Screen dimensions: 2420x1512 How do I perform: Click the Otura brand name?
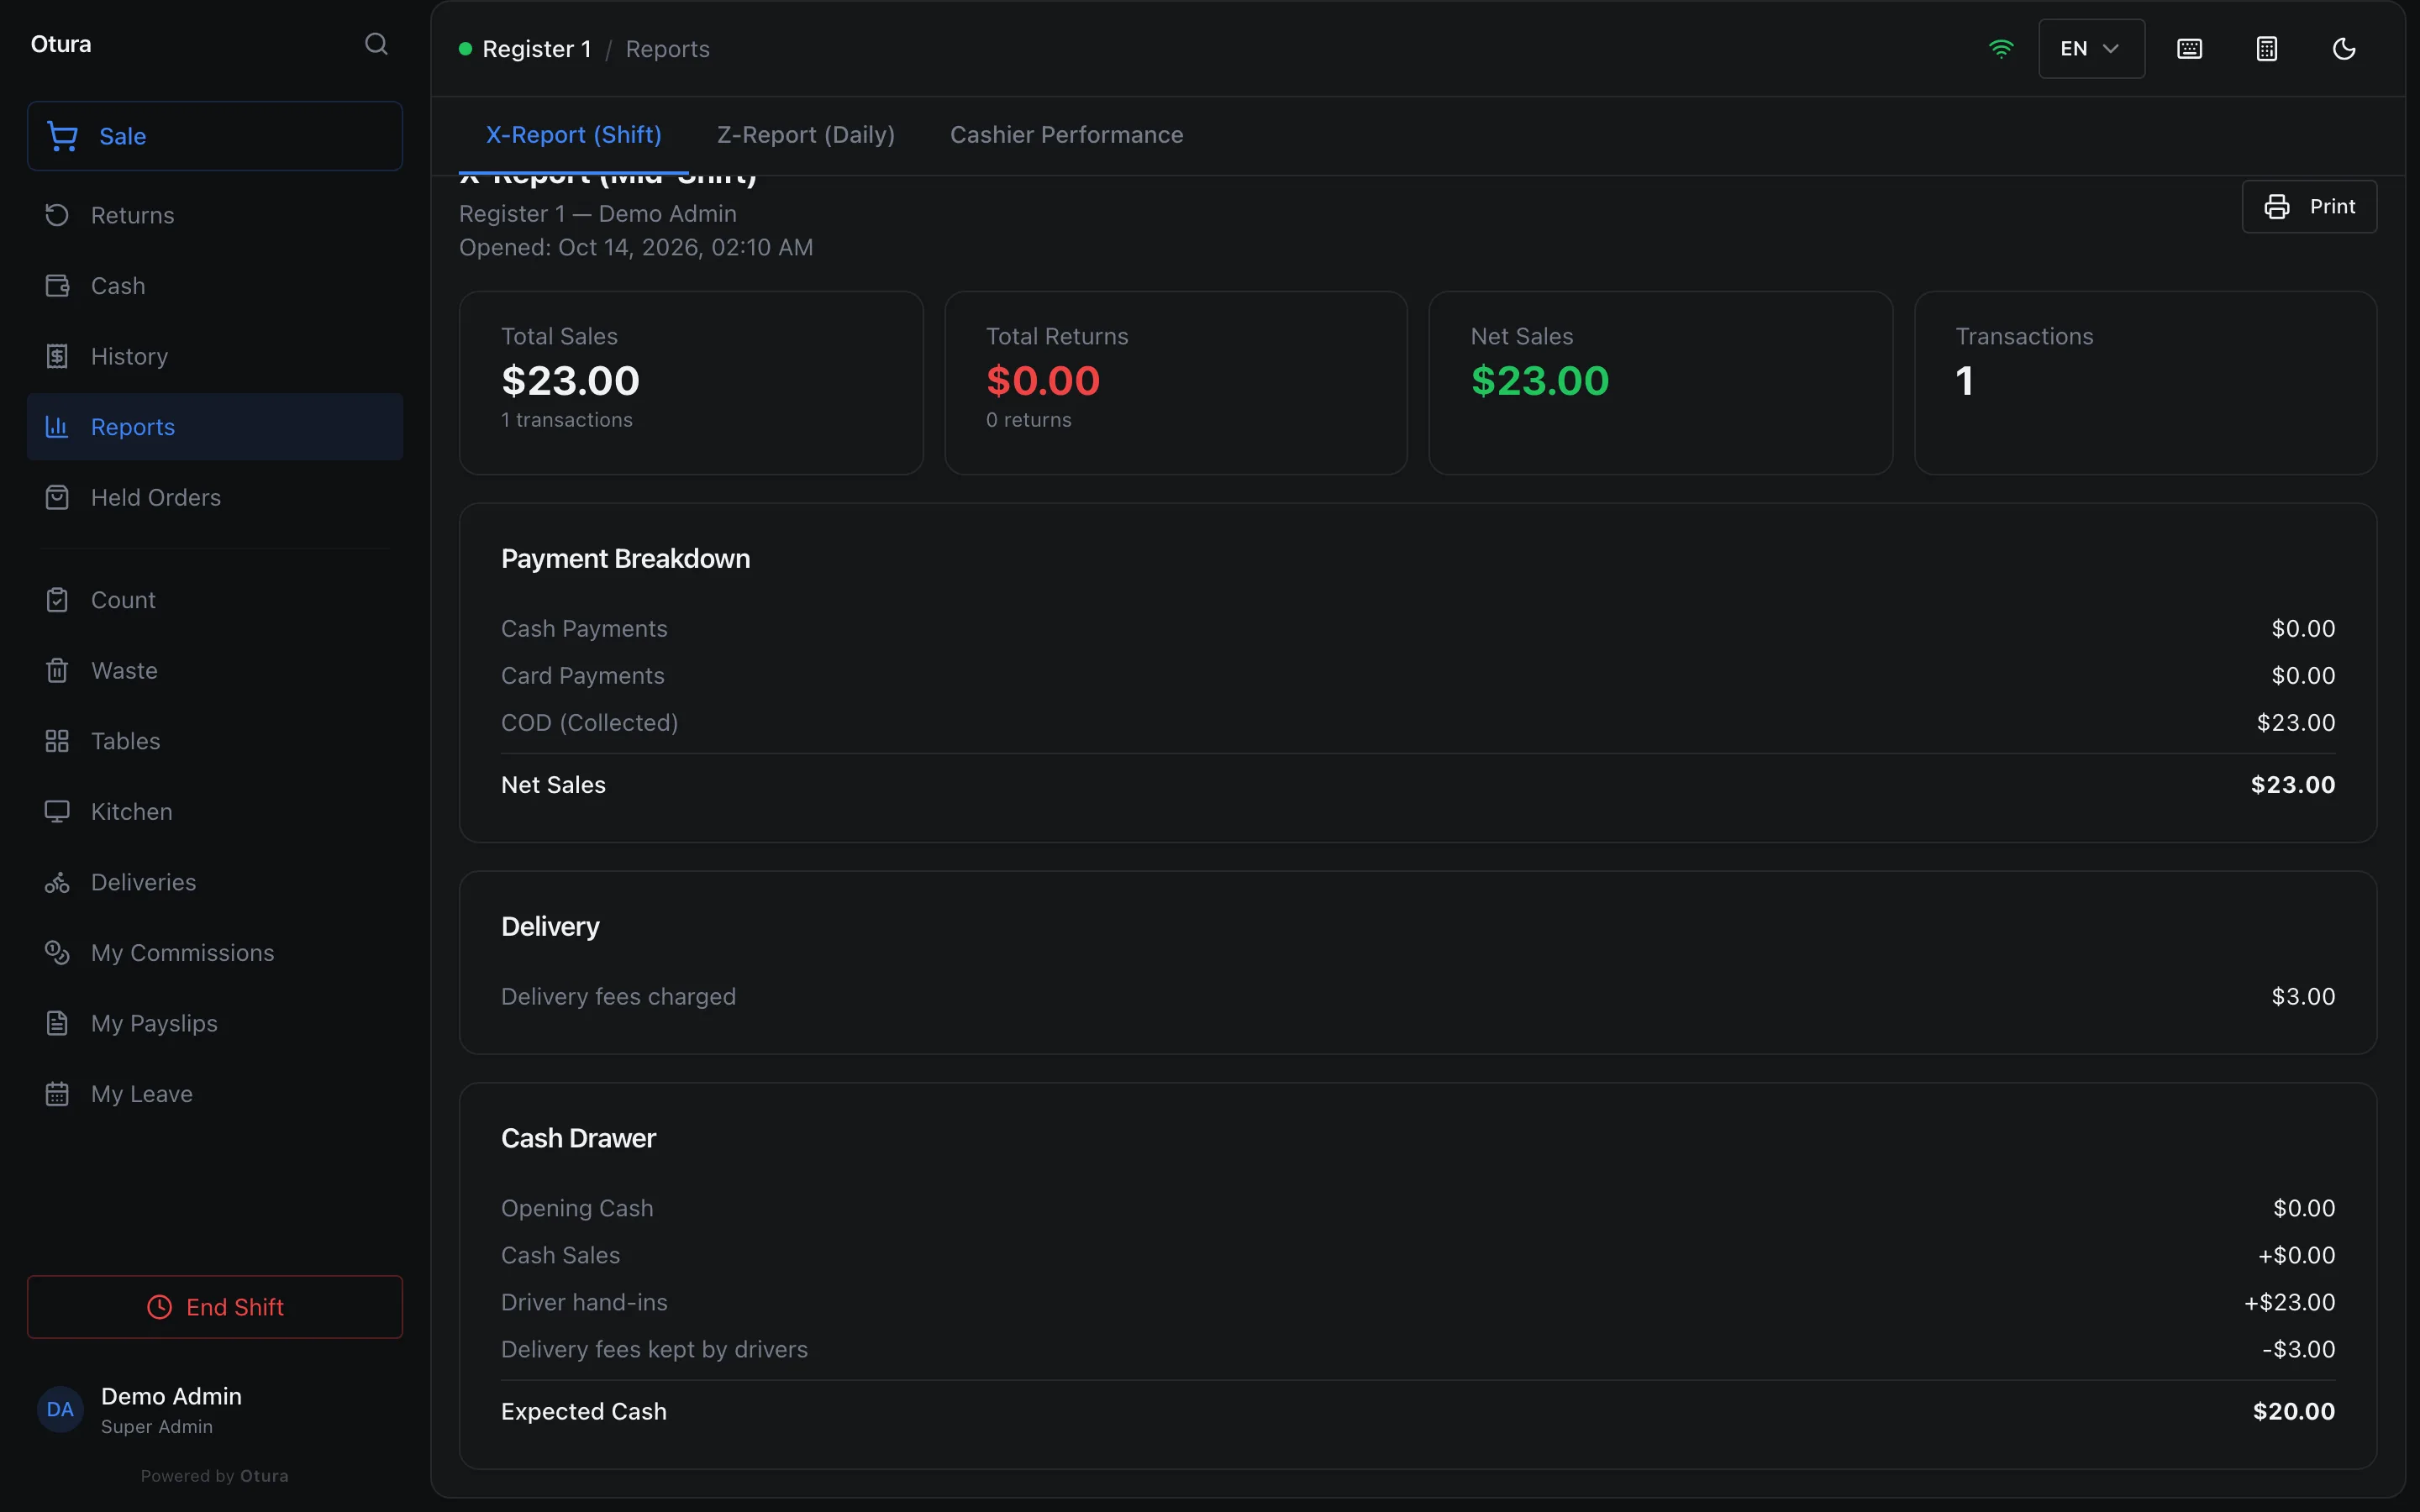coord(61,44)
